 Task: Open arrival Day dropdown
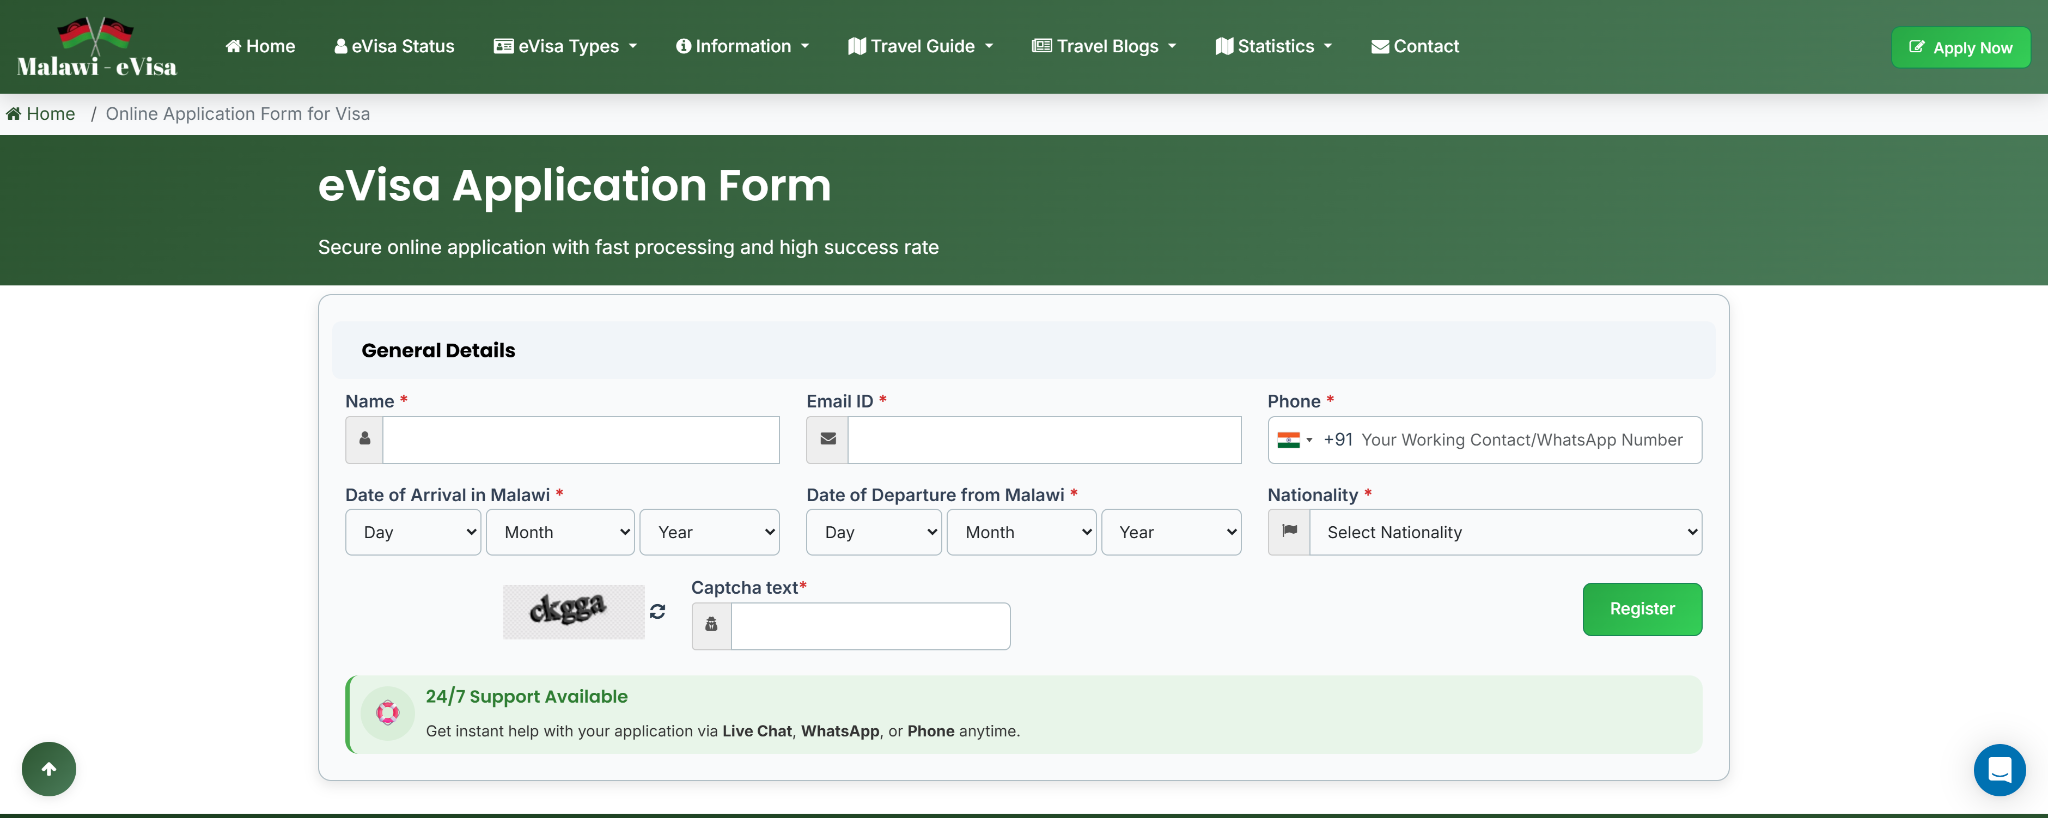click(413, 532)
